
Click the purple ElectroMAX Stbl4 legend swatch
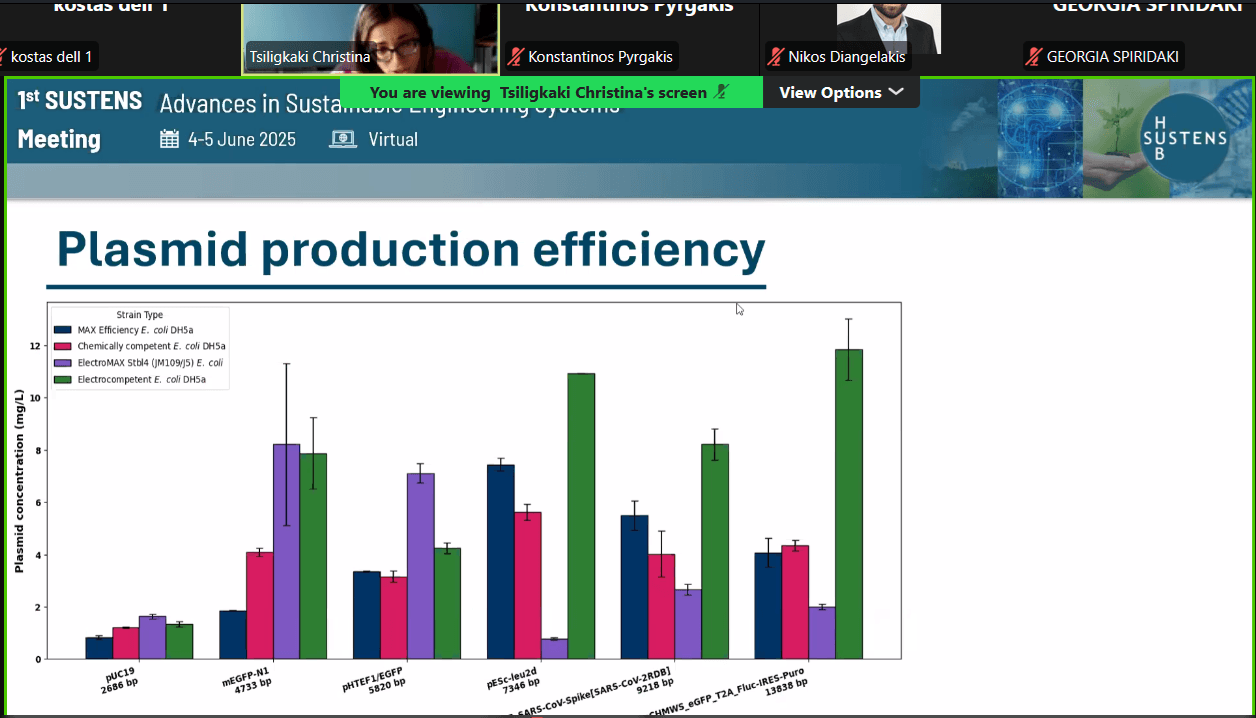[x=62, y=363]
